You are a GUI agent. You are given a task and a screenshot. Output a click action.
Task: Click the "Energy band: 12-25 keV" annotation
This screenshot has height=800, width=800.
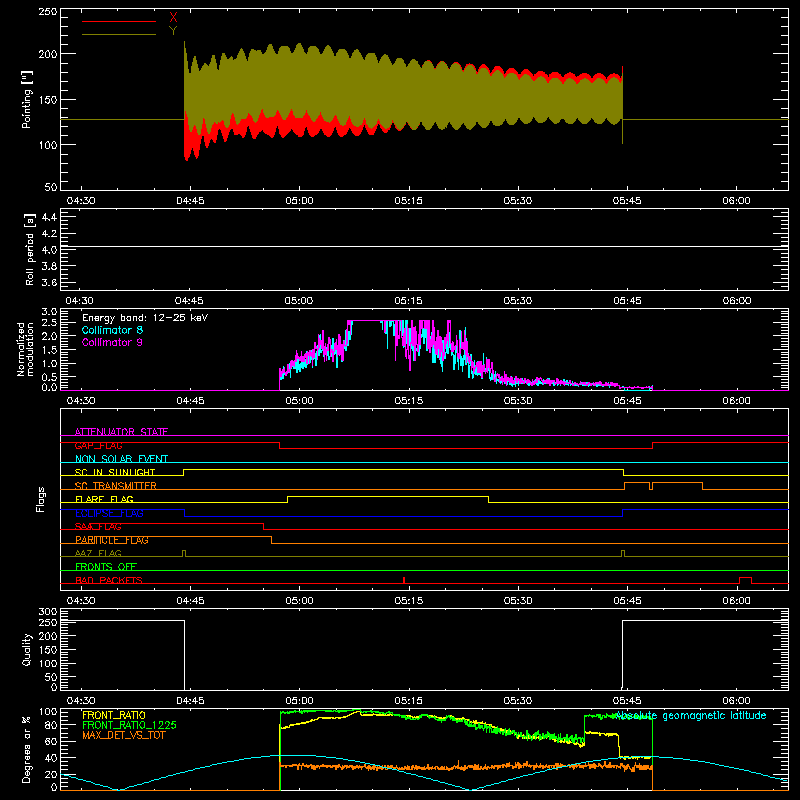145,318
